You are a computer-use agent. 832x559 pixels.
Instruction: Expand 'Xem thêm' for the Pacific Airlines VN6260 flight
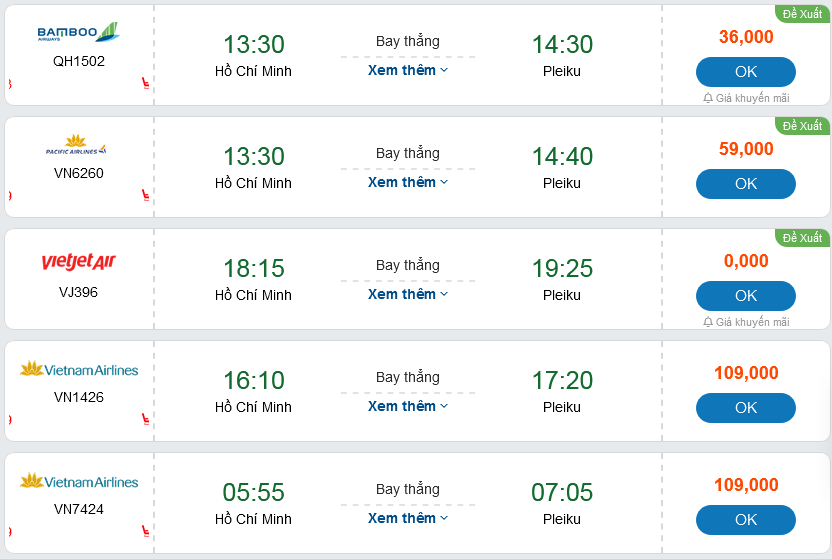point(407,182)
